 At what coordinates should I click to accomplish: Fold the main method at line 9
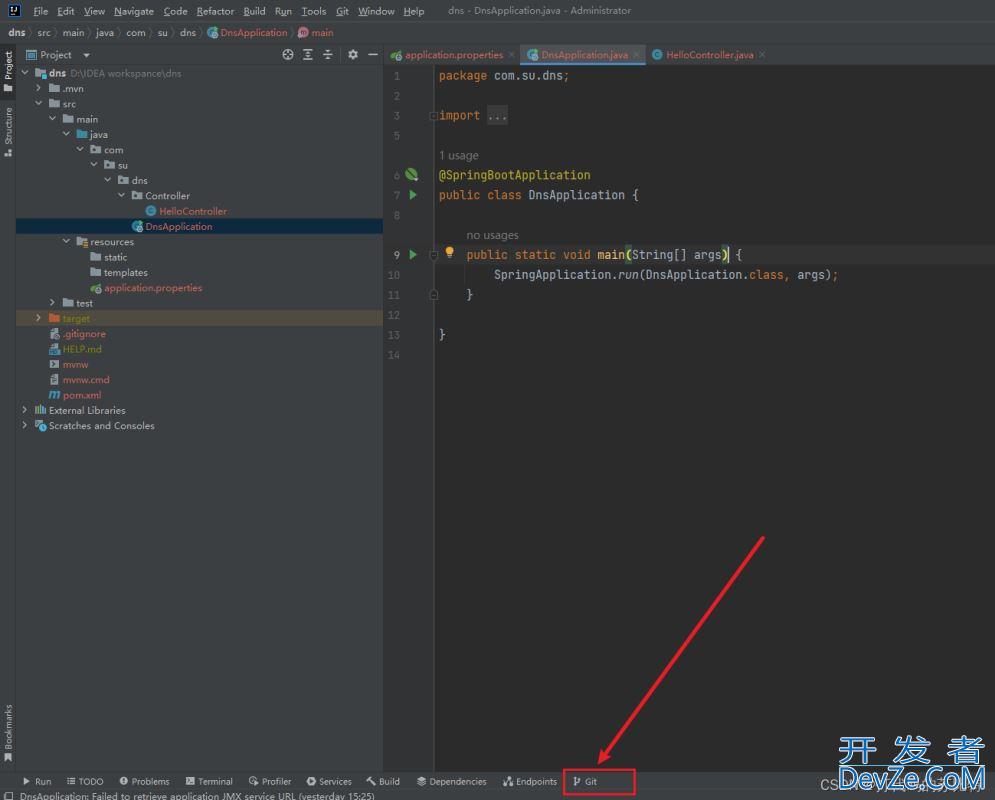pyautogui.click(x=433, y=255)
